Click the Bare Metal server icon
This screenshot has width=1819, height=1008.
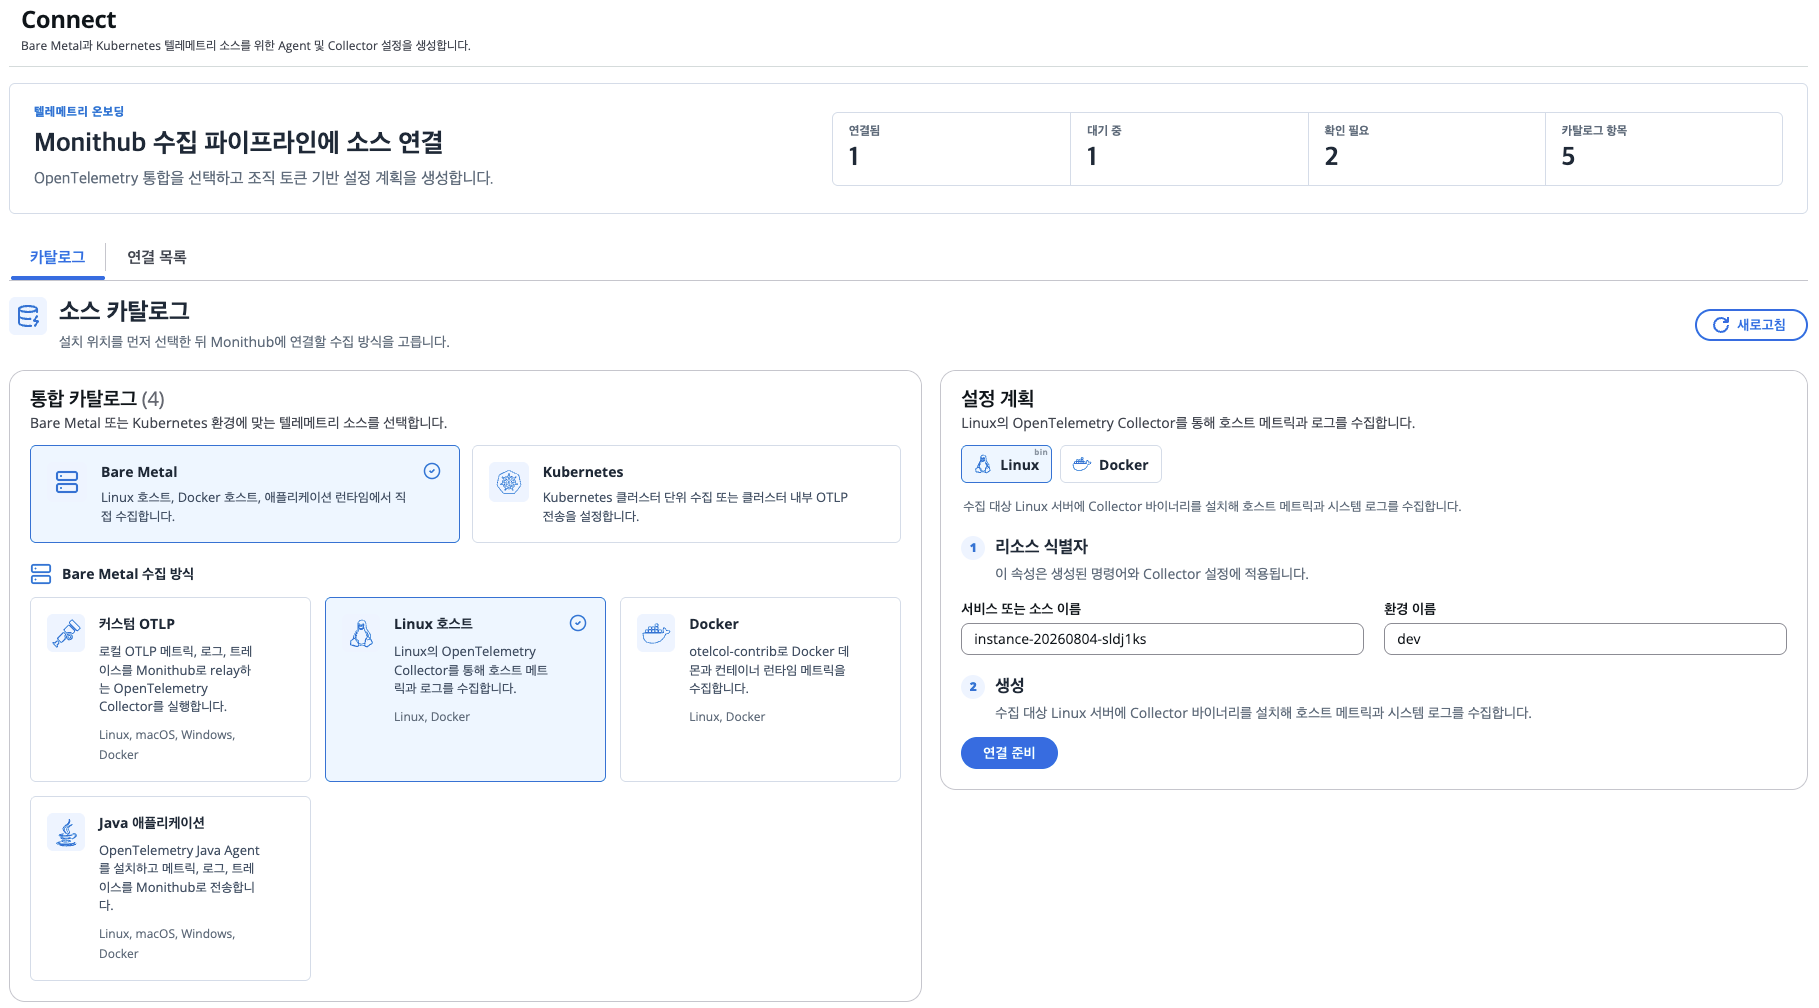tap(67, 482)
